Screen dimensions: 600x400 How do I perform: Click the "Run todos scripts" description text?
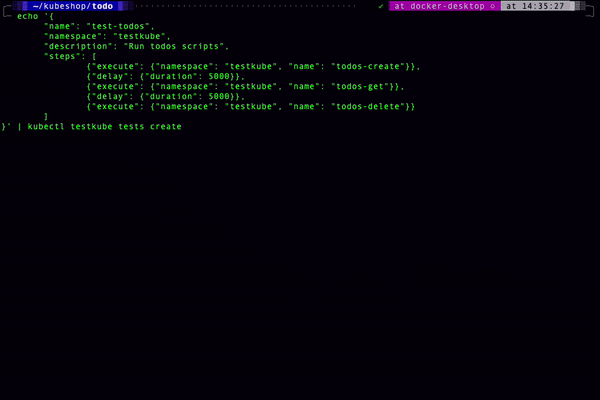[173, 46]
